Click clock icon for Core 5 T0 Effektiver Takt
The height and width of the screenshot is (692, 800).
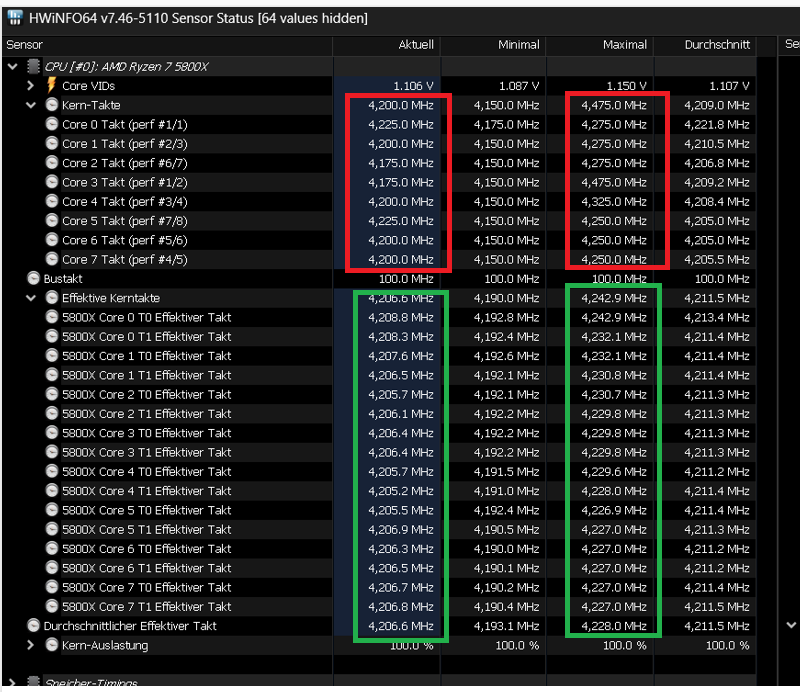point(52,510)
